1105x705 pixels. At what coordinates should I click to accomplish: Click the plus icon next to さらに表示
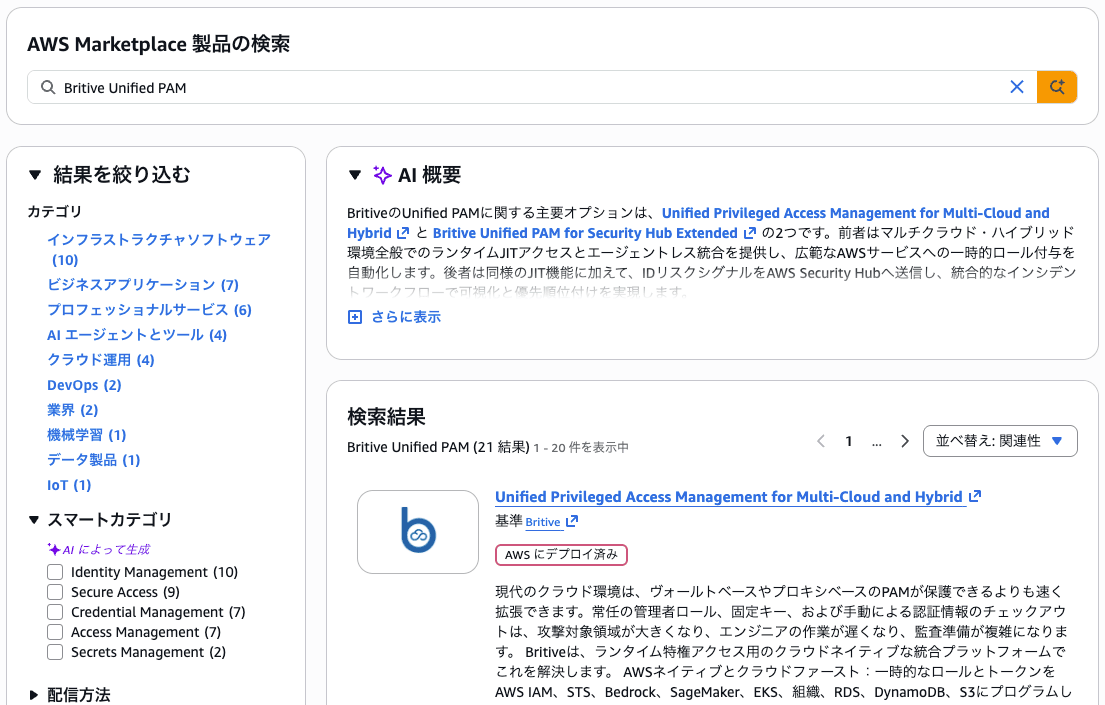356,318
